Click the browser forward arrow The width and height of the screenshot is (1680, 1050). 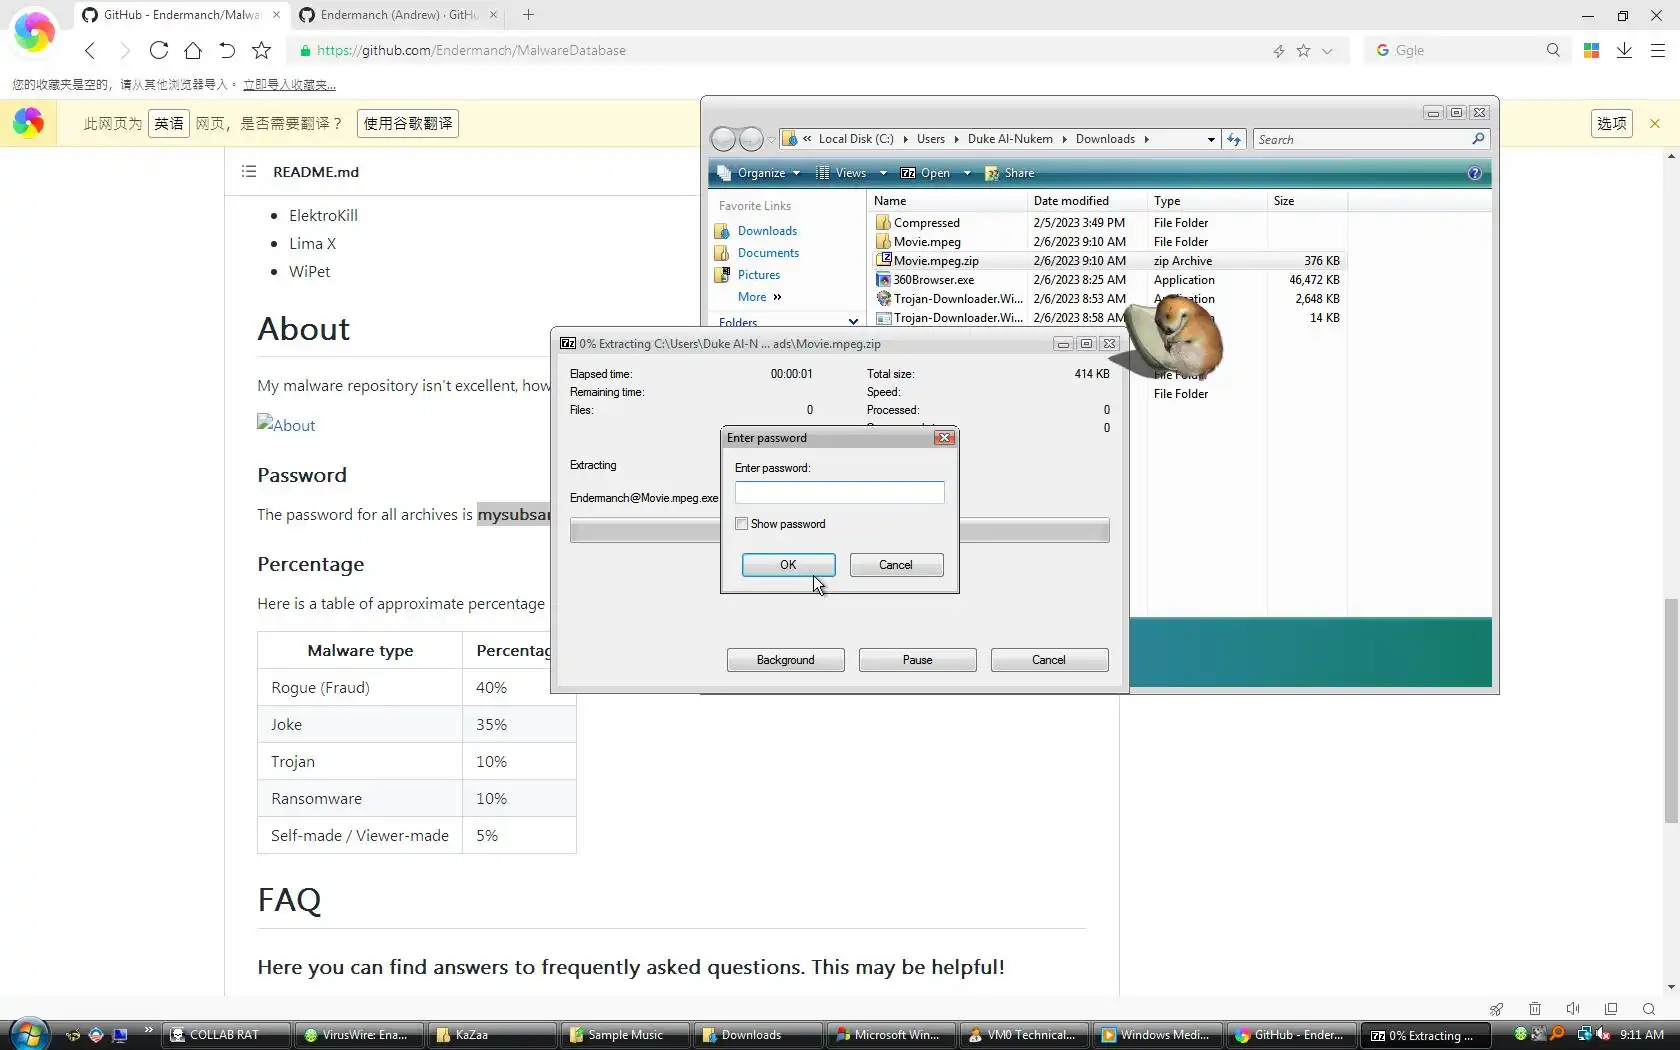(124, 50)
